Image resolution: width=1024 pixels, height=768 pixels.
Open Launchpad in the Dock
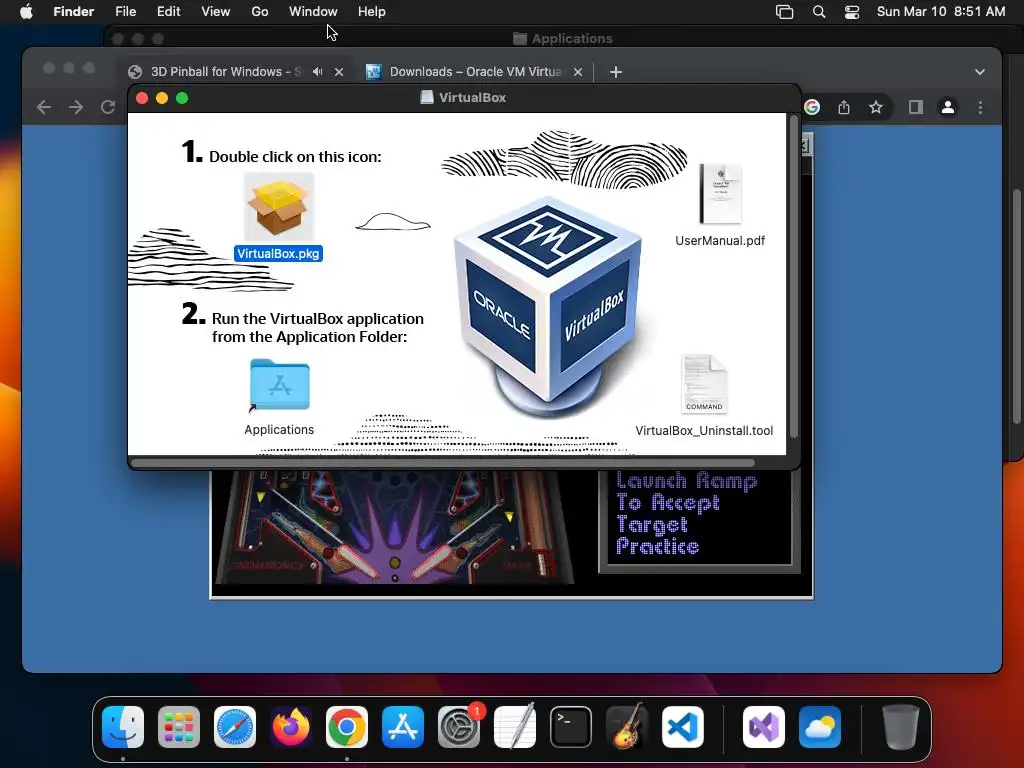[x=179, y=727]
